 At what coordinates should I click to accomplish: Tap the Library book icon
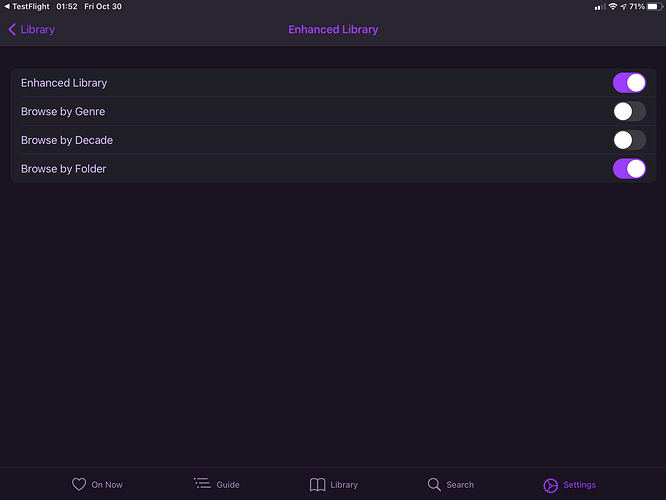(x=317, y=484)
